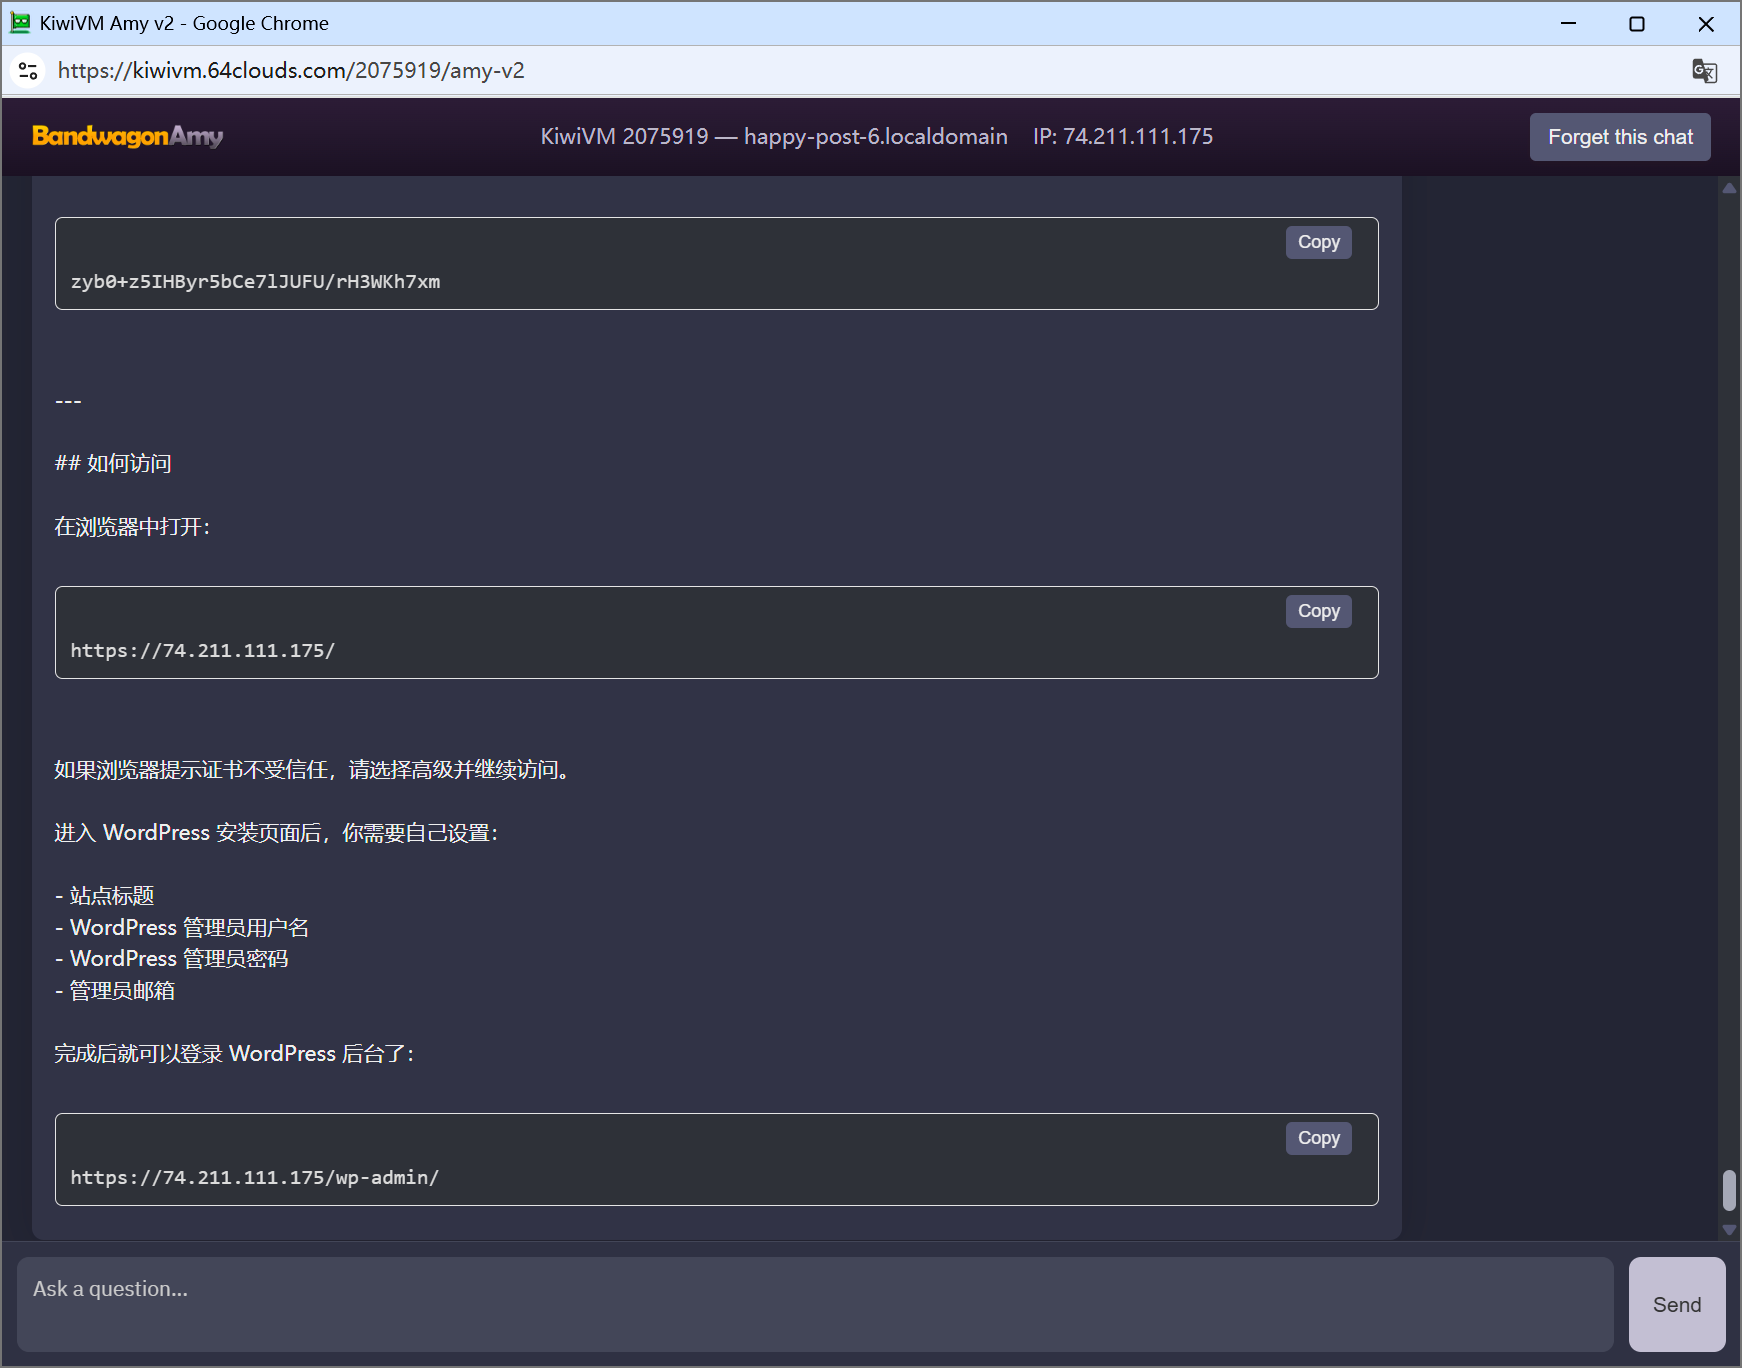Select the text https://74.211.111.175/wp-admin/
This screenshot has height=1368, width=1742.
(x=255, y=1178)
